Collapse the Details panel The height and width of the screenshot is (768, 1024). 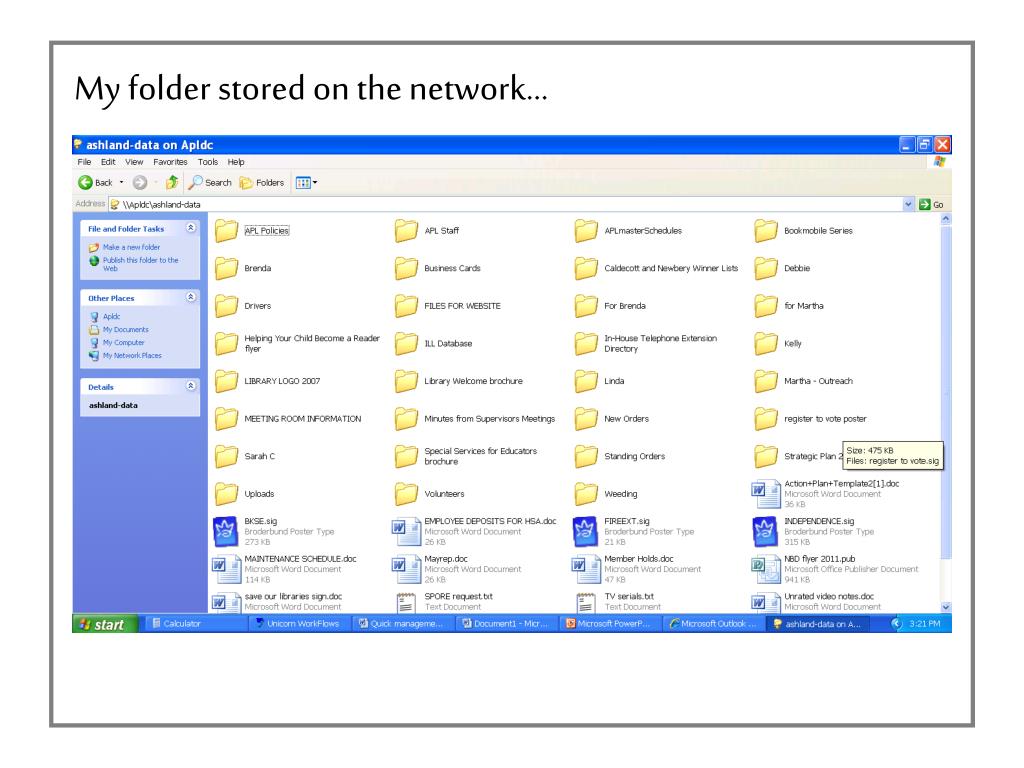point(191,386)
